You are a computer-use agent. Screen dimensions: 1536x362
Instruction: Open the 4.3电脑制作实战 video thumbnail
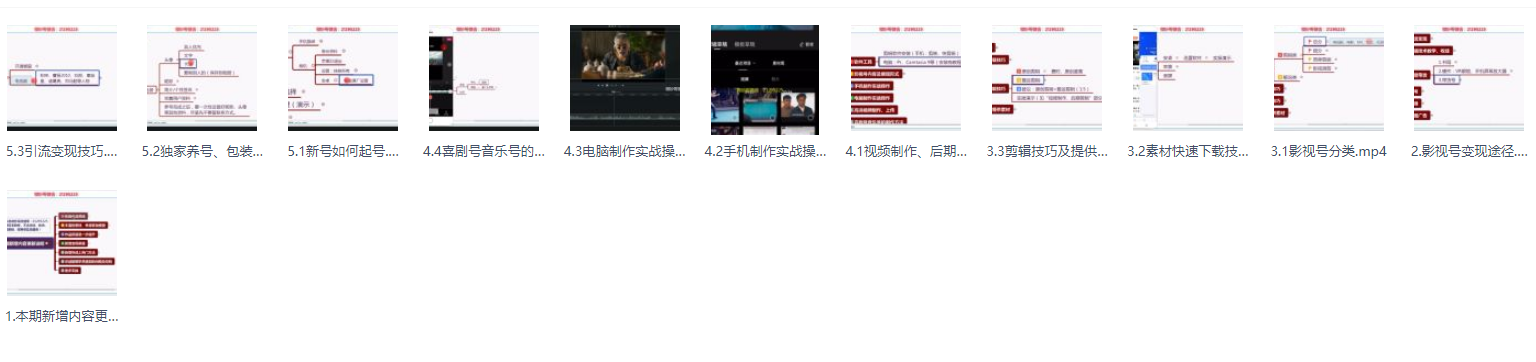625,78
